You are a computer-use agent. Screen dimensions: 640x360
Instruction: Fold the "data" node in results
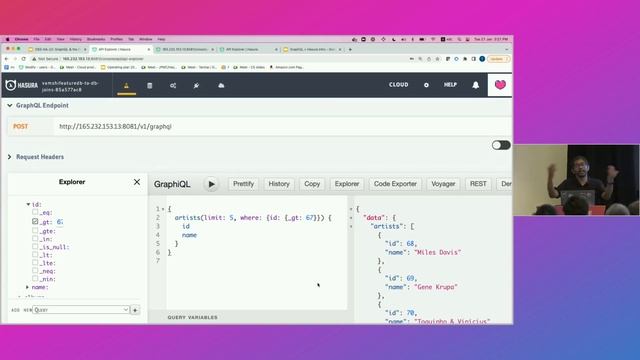coord(351,218)
